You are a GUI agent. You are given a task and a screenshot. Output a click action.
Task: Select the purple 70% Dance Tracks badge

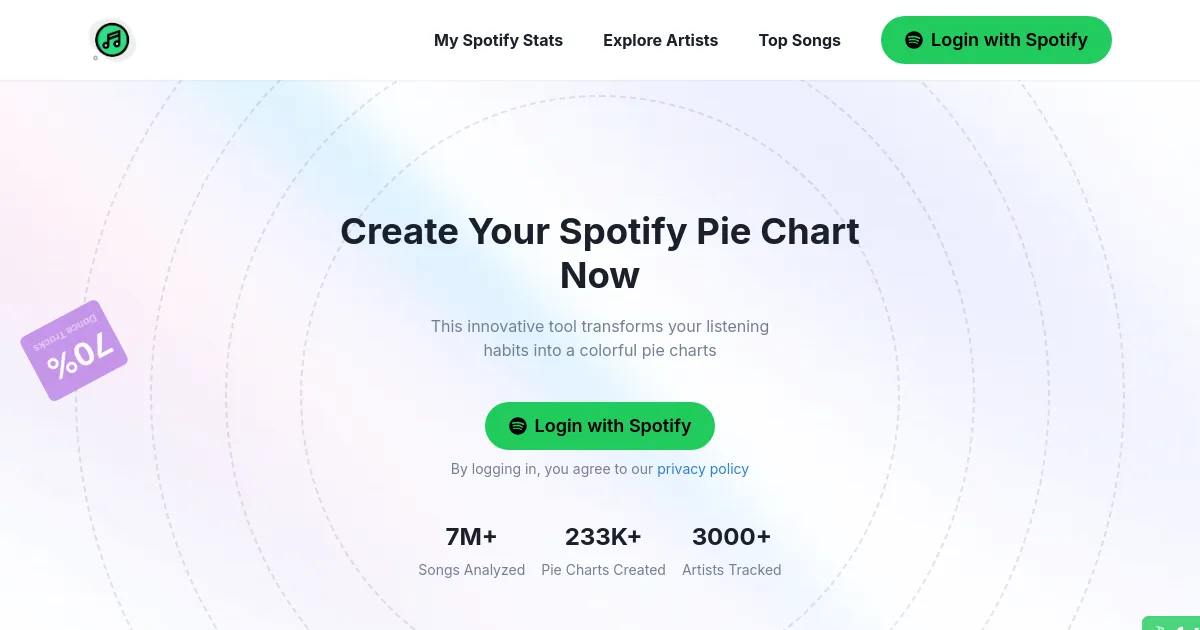(73, 350)
